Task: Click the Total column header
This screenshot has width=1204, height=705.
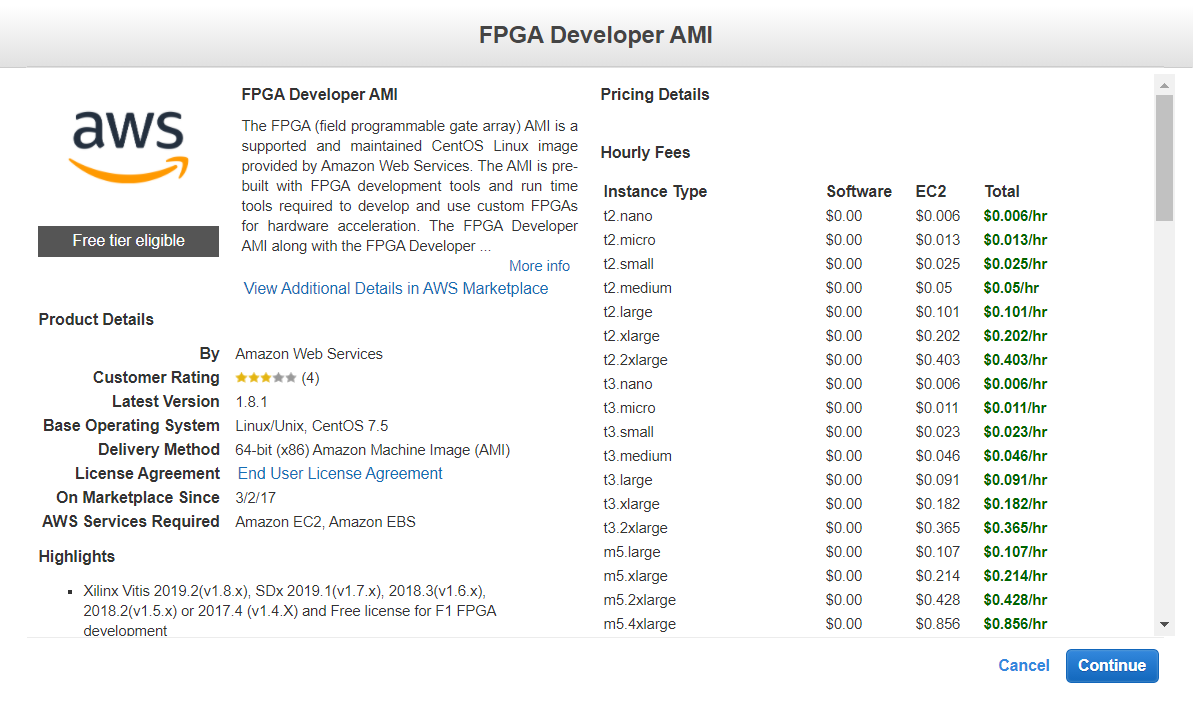Action: (x=1002, y=191)
